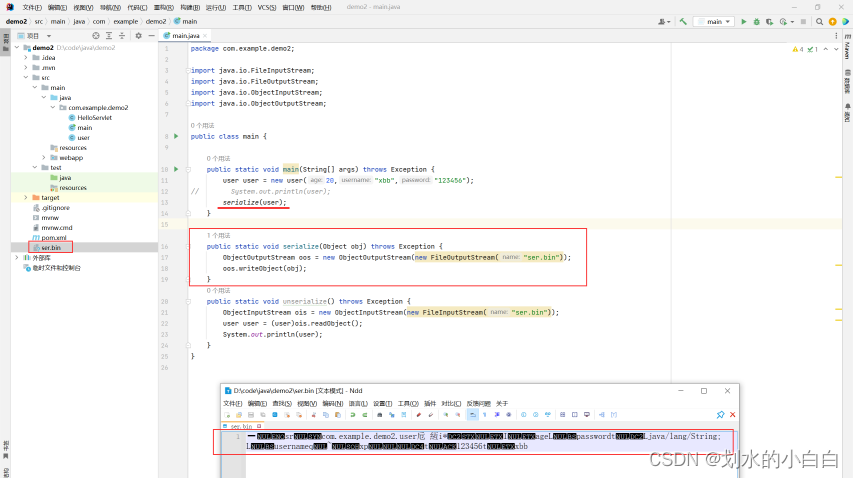Click the main class breadcrumb

pos(186,22)
